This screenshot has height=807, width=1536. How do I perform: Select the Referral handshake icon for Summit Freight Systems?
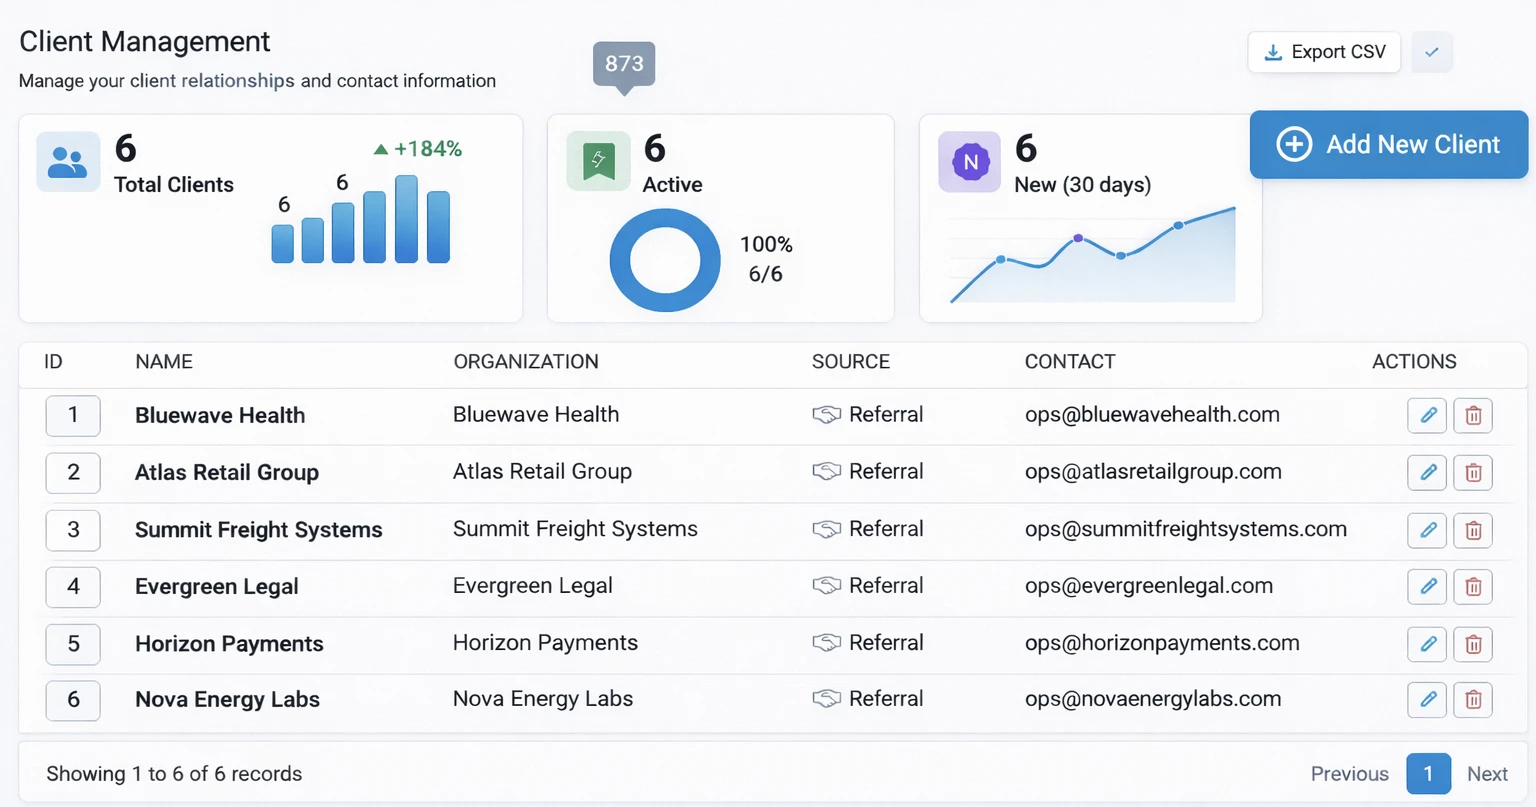click(827, 529)
